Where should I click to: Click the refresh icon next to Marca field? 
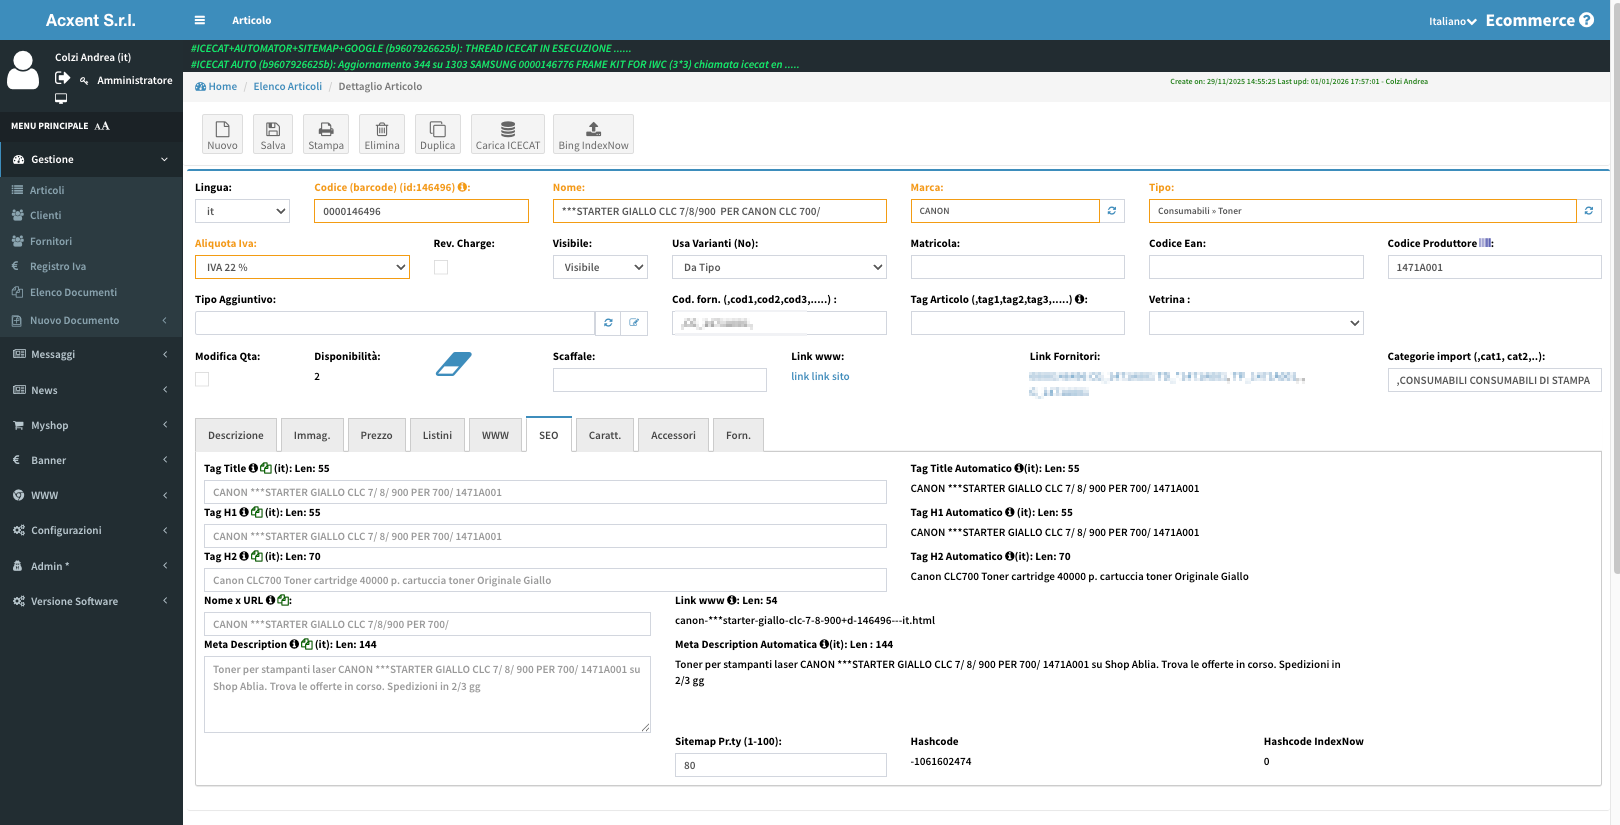[x=1112, y=211]
